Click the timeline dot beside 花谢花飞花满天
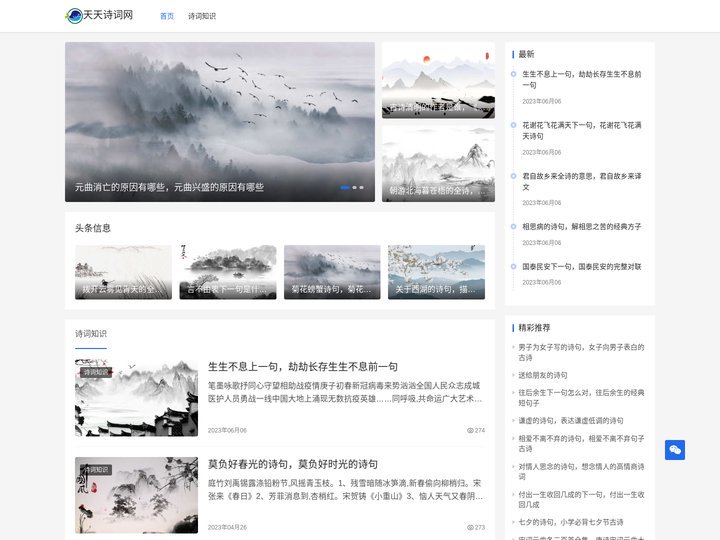This screenshot has height=540, width=720. (513, 125)
